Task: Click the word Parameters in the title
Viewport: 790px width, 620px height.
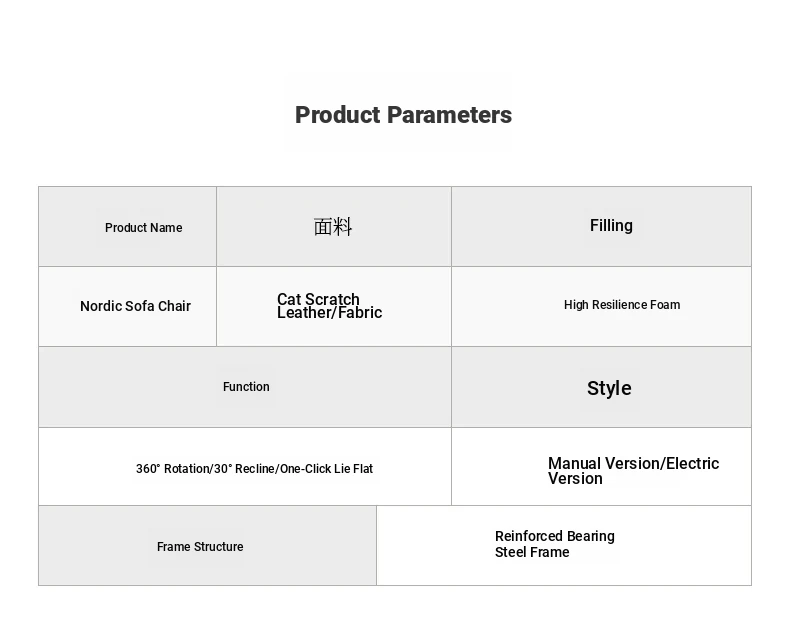Action: [450, 115]
